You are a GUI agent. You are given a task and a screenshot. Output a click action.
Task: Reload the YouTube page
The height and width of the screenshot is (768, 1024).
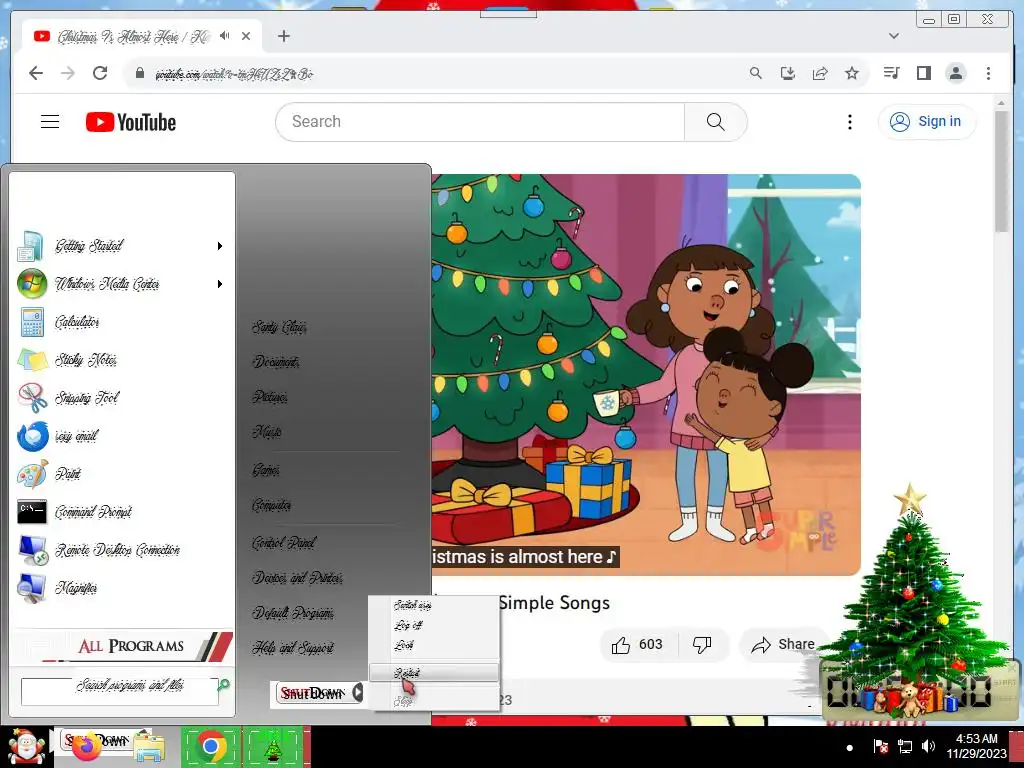(100, 73)
